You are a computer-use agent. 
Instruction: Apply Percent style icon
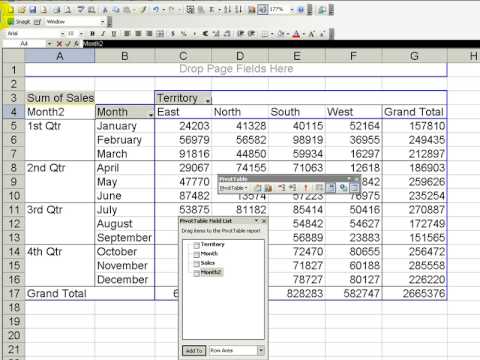[184, 34]
